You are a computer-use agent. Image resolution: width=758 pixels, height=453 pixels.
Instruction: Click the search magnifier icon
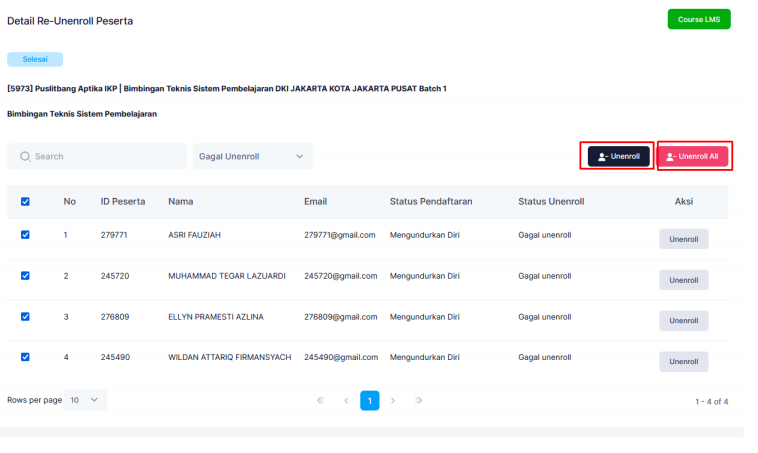[25, 157]
